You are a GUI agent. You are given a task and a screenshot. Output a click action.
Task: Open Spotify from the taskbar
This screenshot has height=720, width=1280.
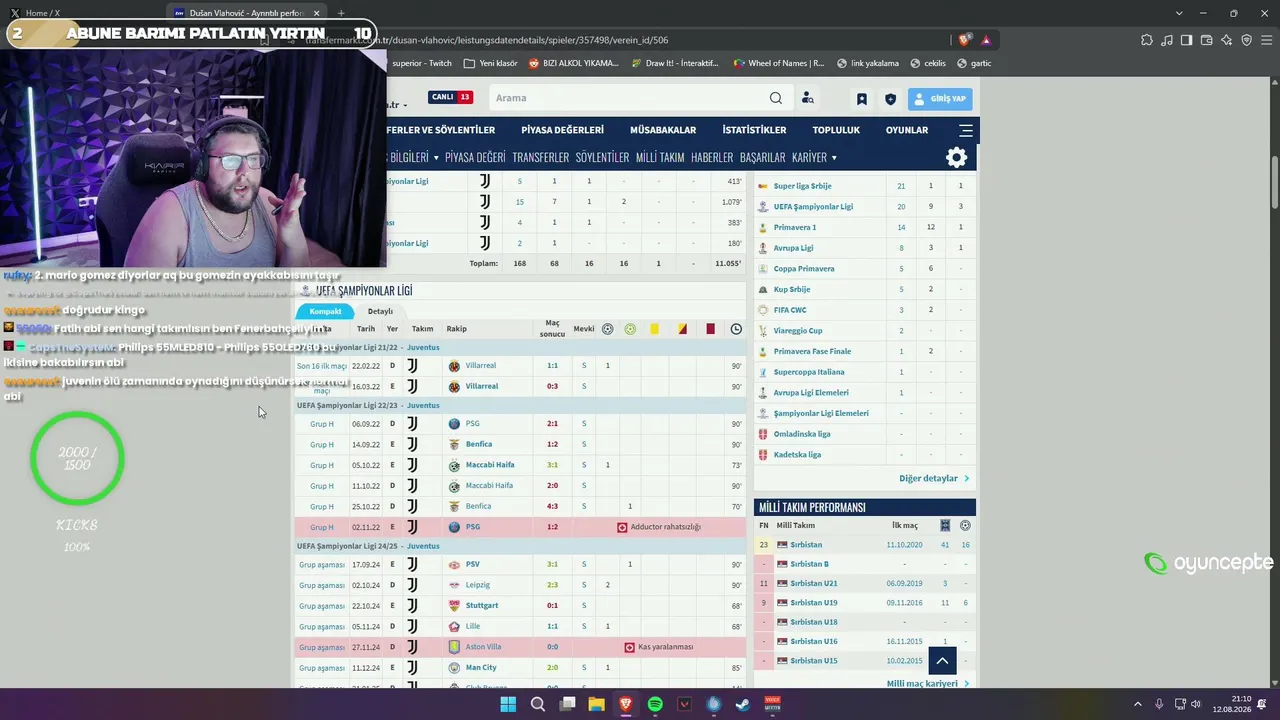(655, 704)
